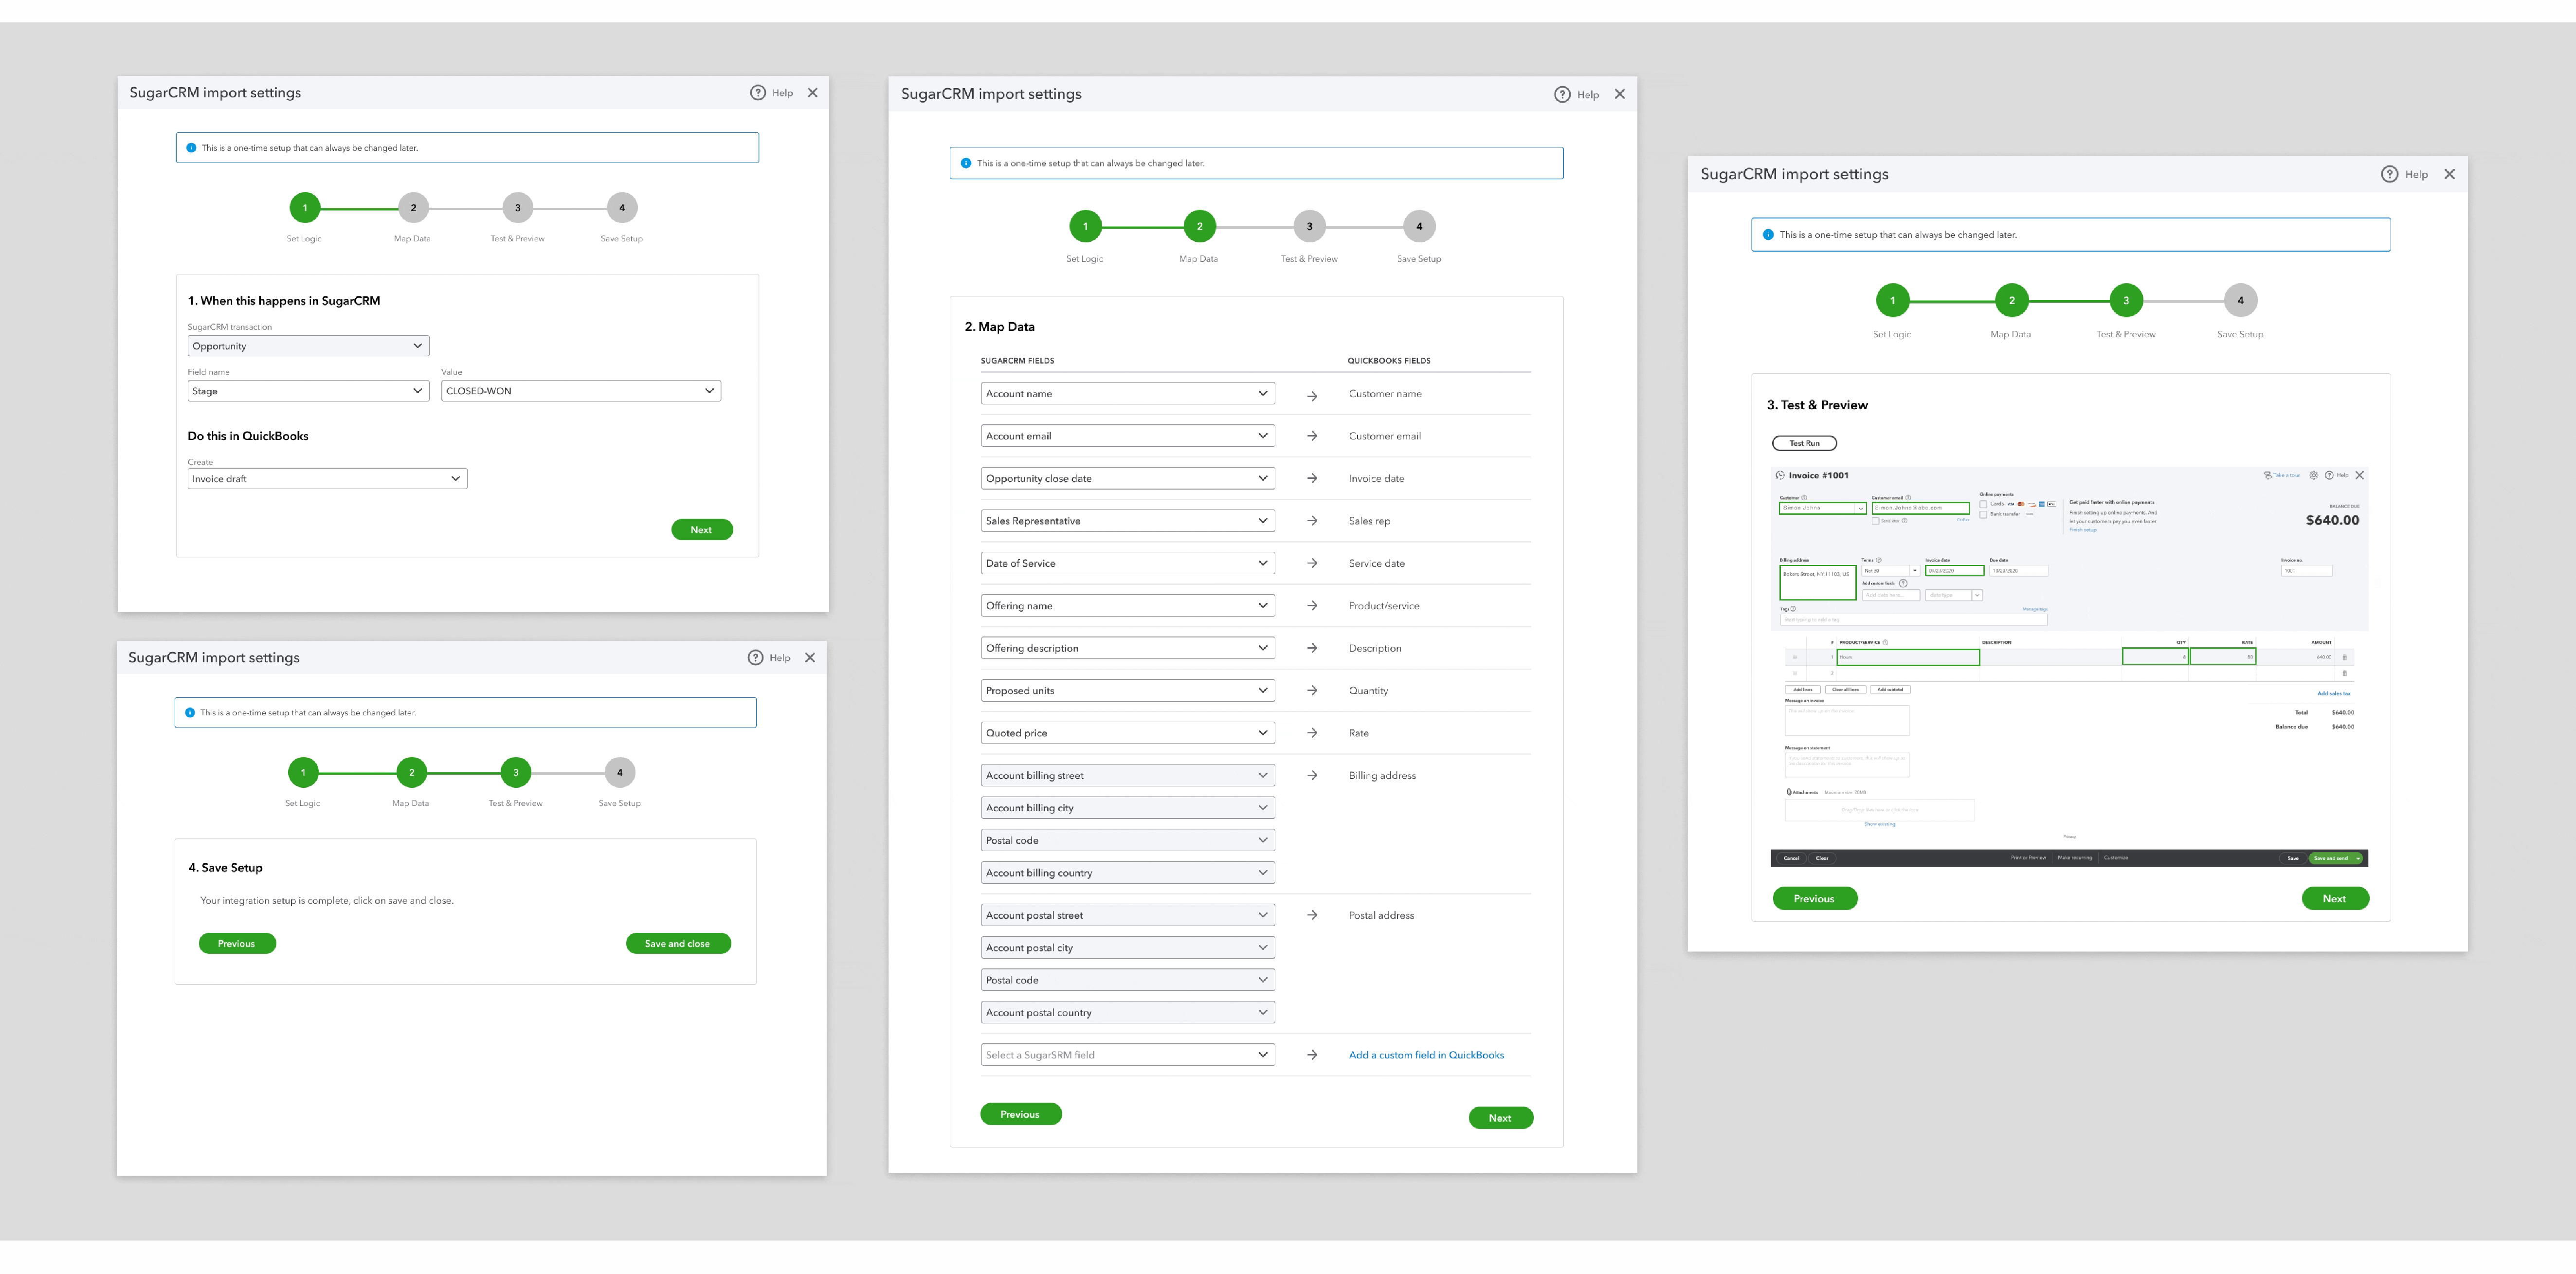Open settings gear icon in Invoice #1001 preview
The image size is (2576, 1274).
(x=2314, y=475)
